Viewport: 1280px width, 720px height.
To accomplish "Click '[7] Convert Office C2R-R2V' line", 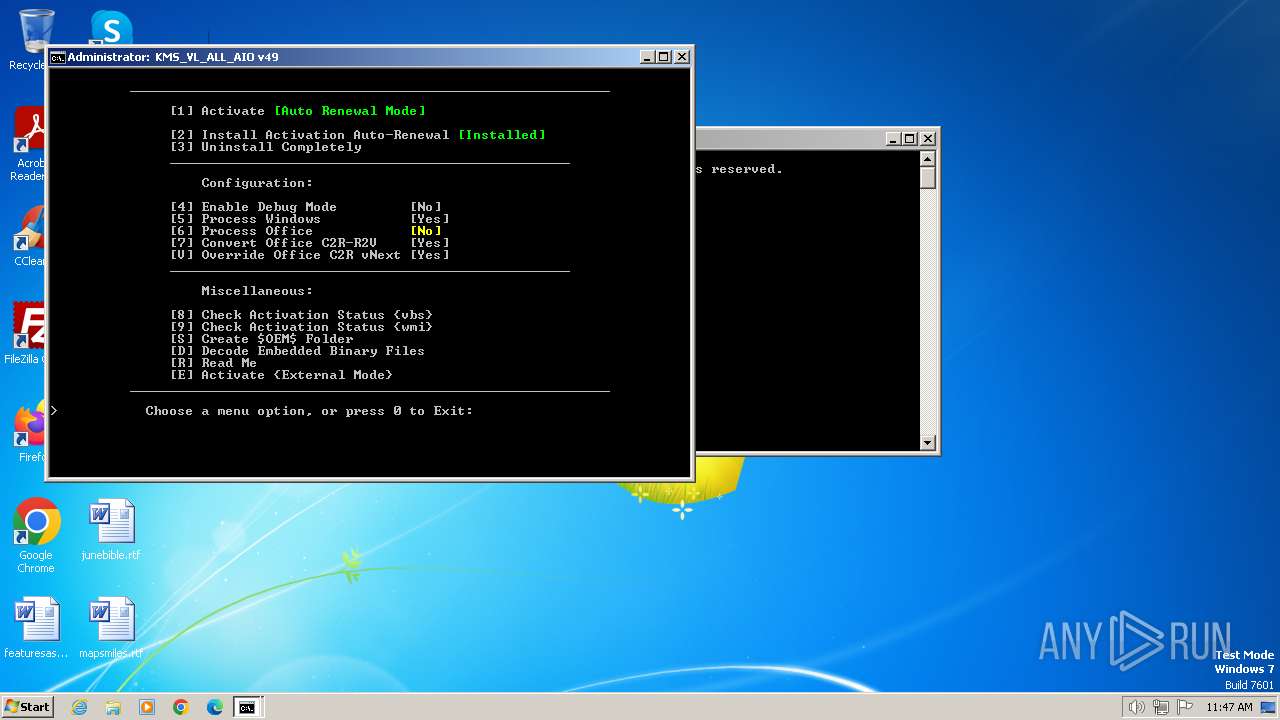I will pyautogui.click(x=310, y=243).
